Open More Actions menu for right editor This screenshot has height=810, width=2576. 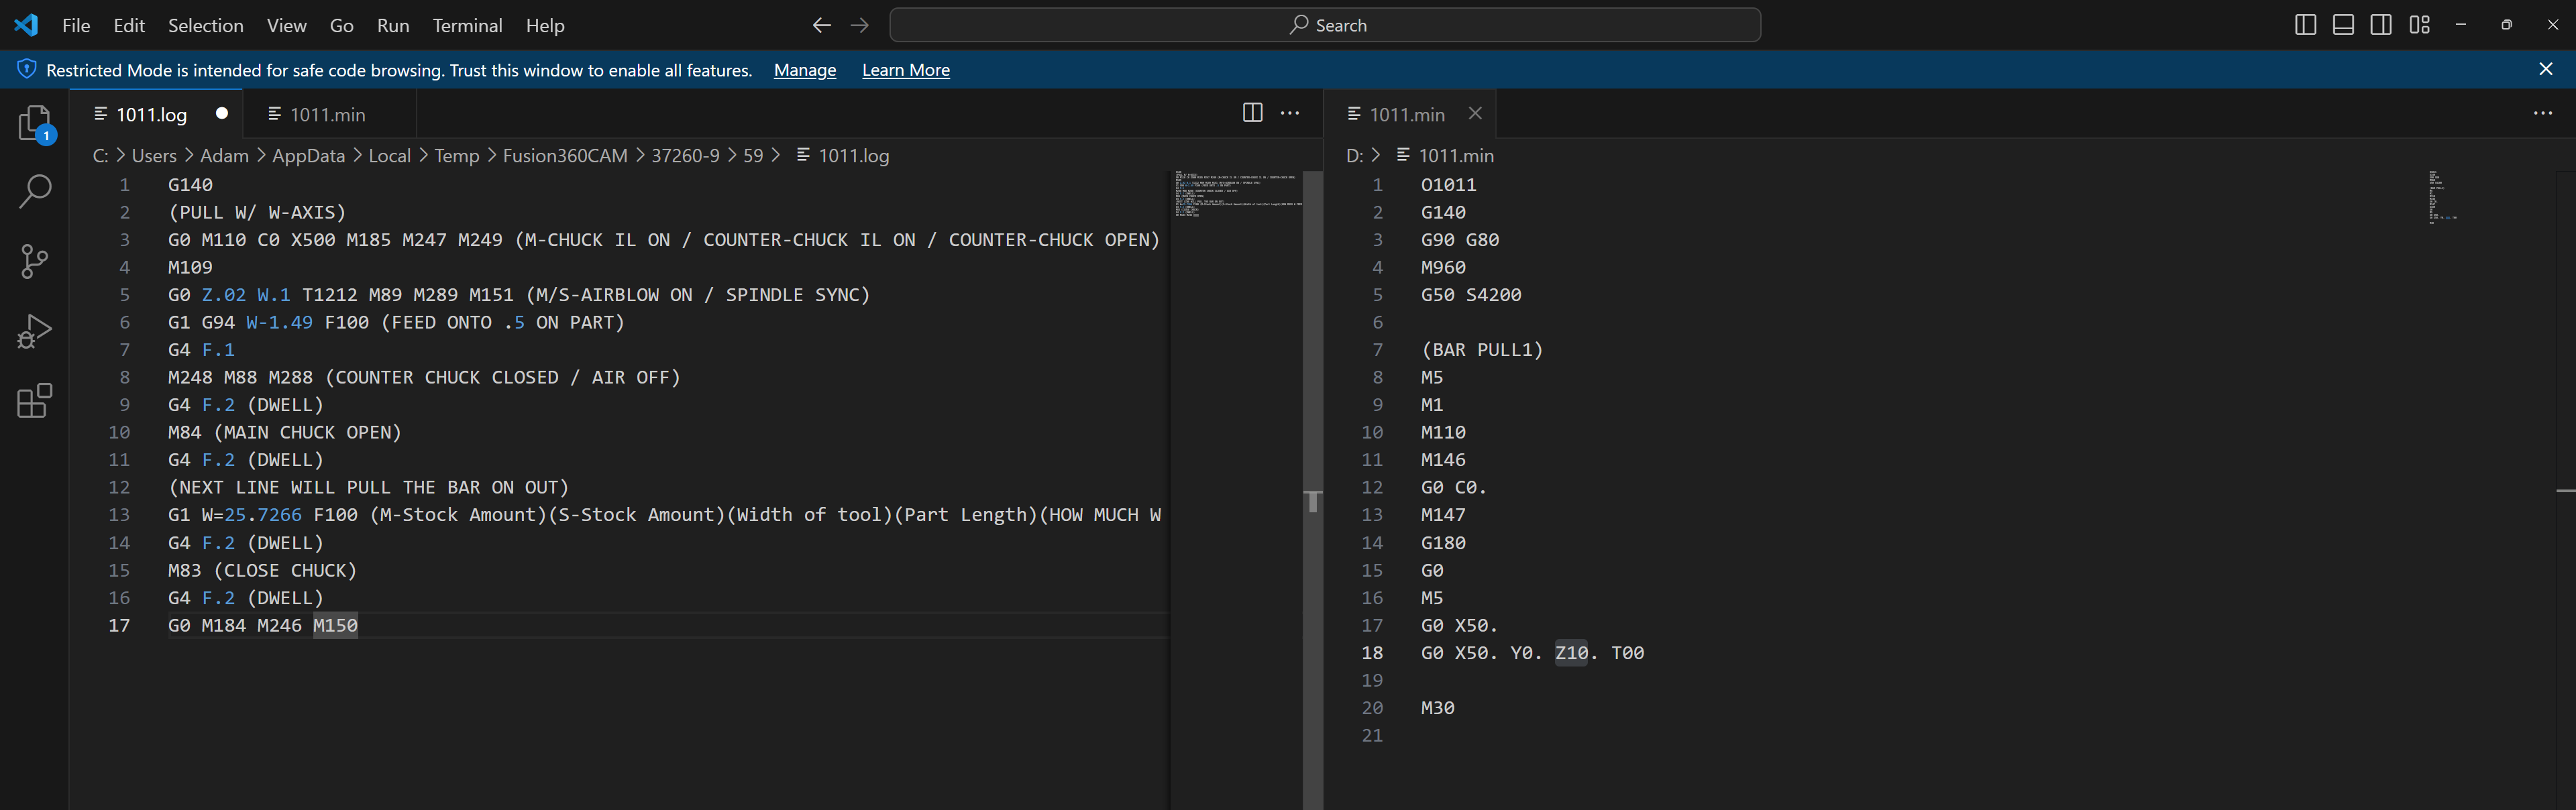[x=2542, y=113]
